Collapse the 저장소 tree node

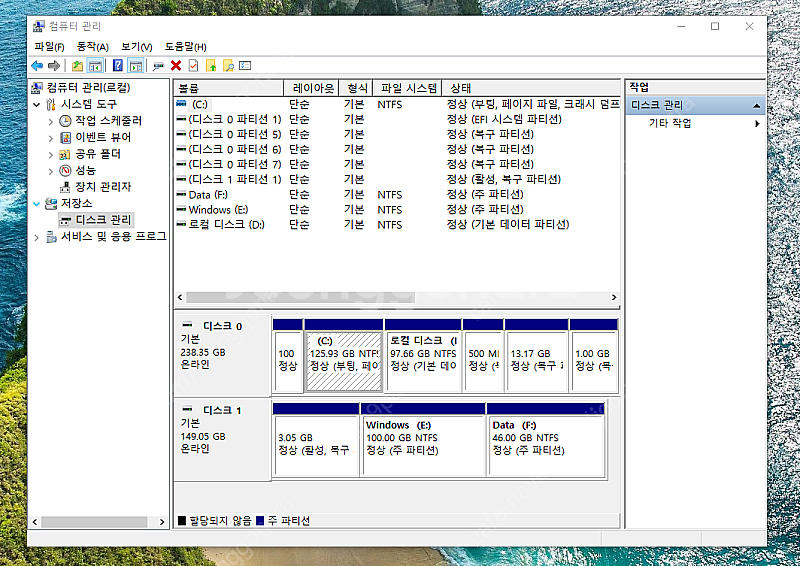click(36, 204)
